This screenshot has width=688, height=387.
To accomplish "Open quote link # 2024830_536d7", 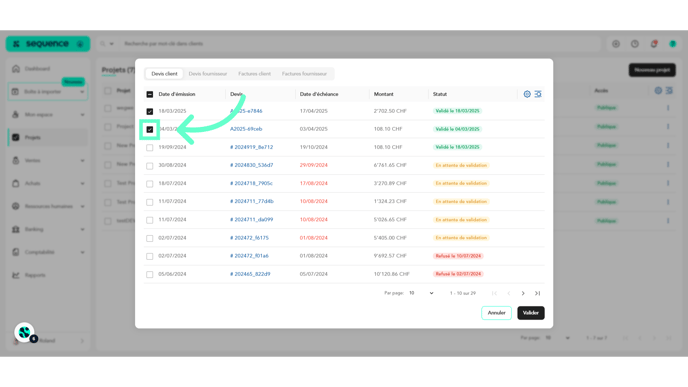I will point(251,165).
